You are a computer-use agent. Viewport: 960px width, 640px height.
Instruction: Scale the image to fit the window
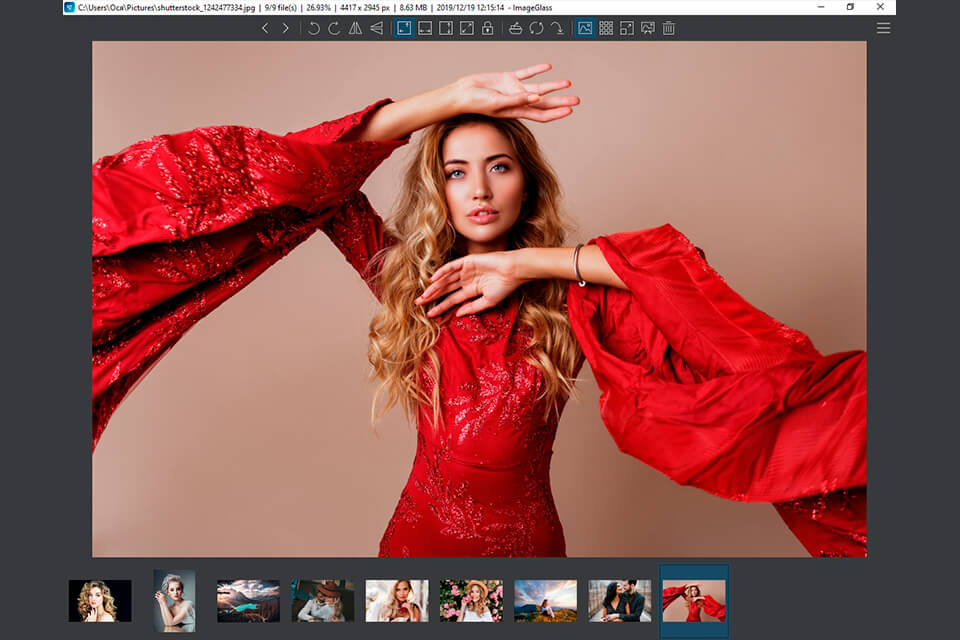pyautogui.click(x=467, y=28)
